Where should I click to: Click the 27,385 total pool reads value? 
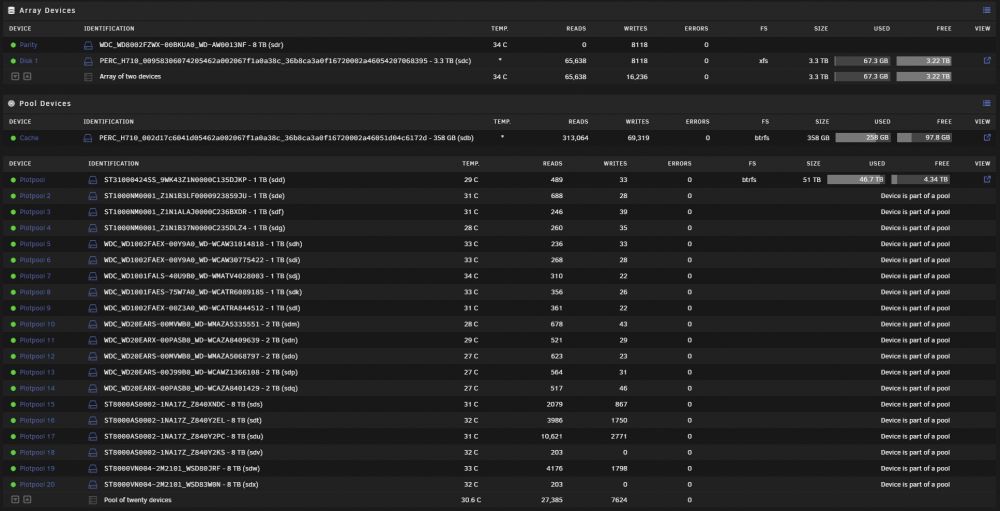[551, 500]
